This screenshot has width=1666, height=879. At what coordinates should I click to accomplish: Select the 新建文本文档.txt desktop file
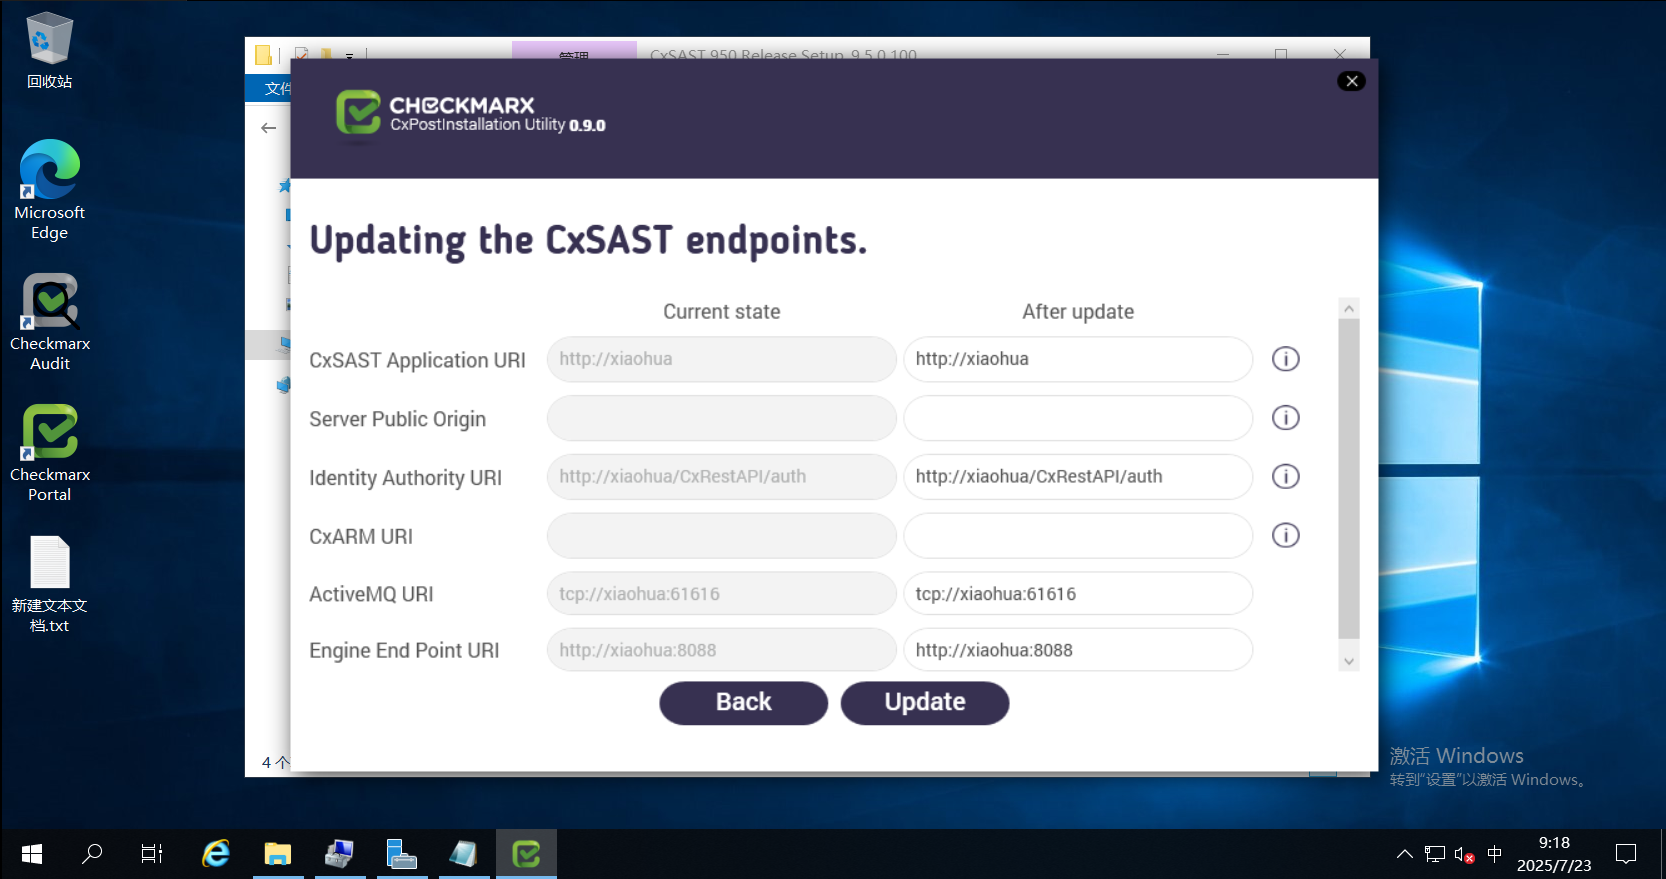pos(49,584)
